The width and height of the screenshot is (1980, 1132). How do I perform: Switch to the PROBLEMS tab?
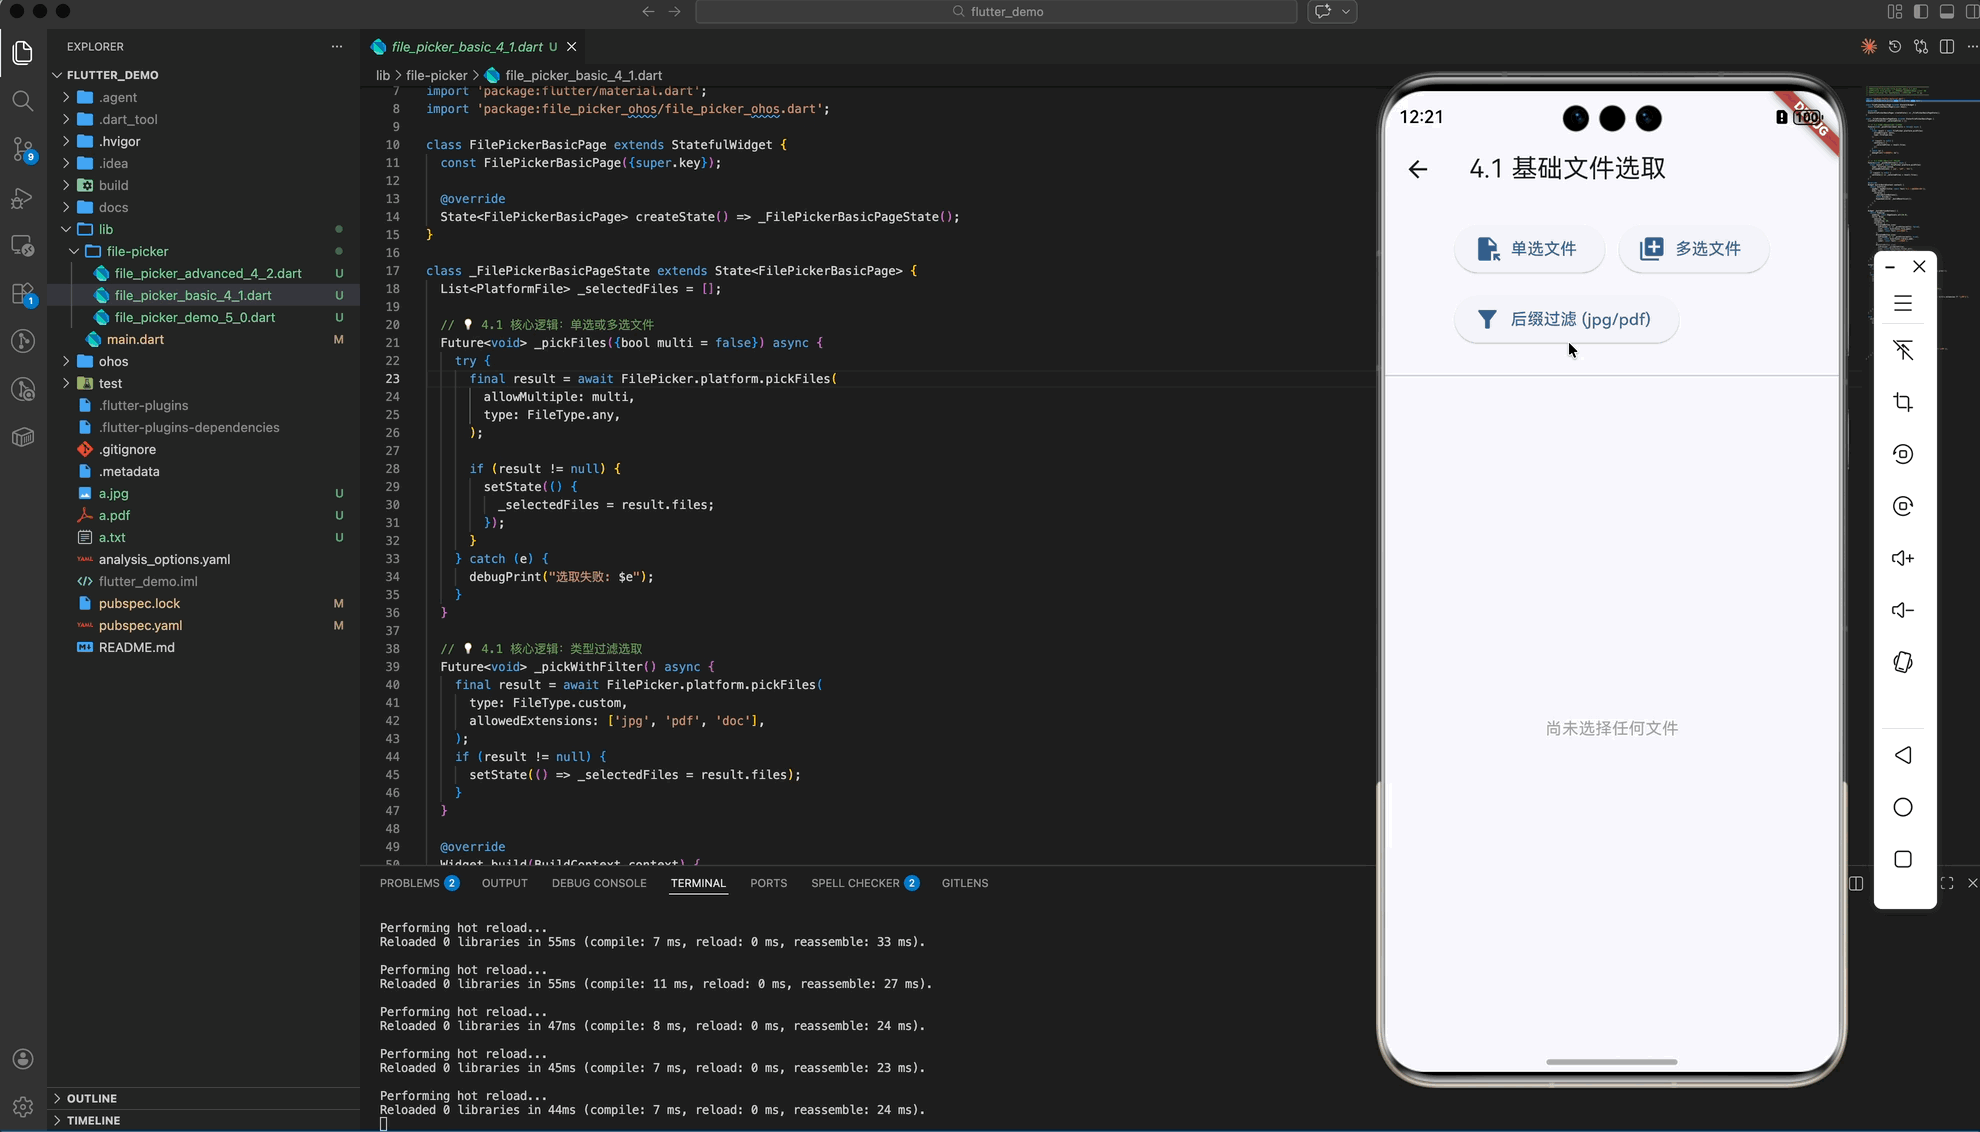(x=409, y=883)
